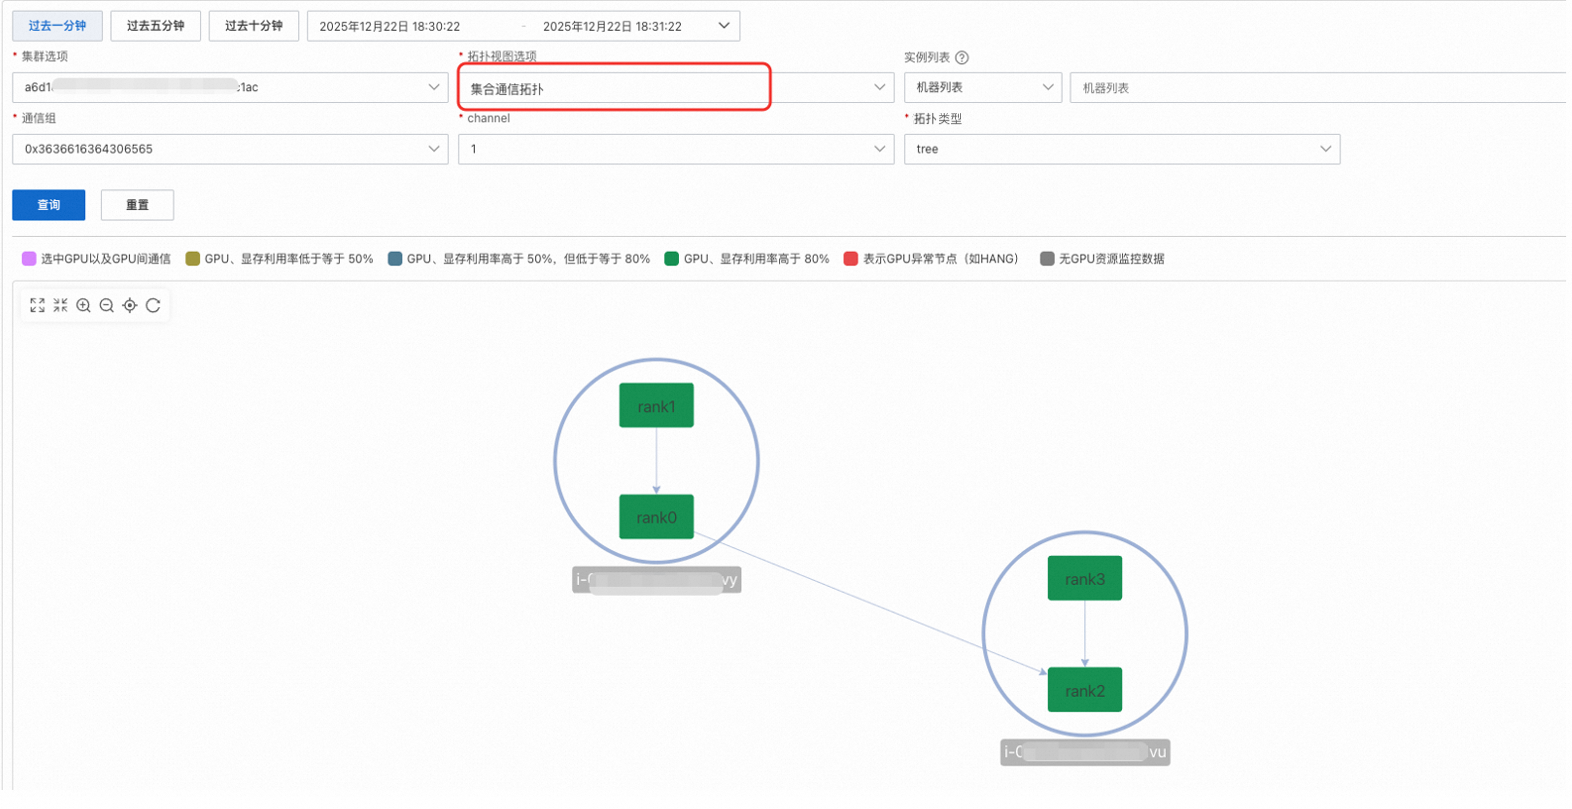Open the 拓扑类型 dropdown showing tree

click(x=1122, y=149)
